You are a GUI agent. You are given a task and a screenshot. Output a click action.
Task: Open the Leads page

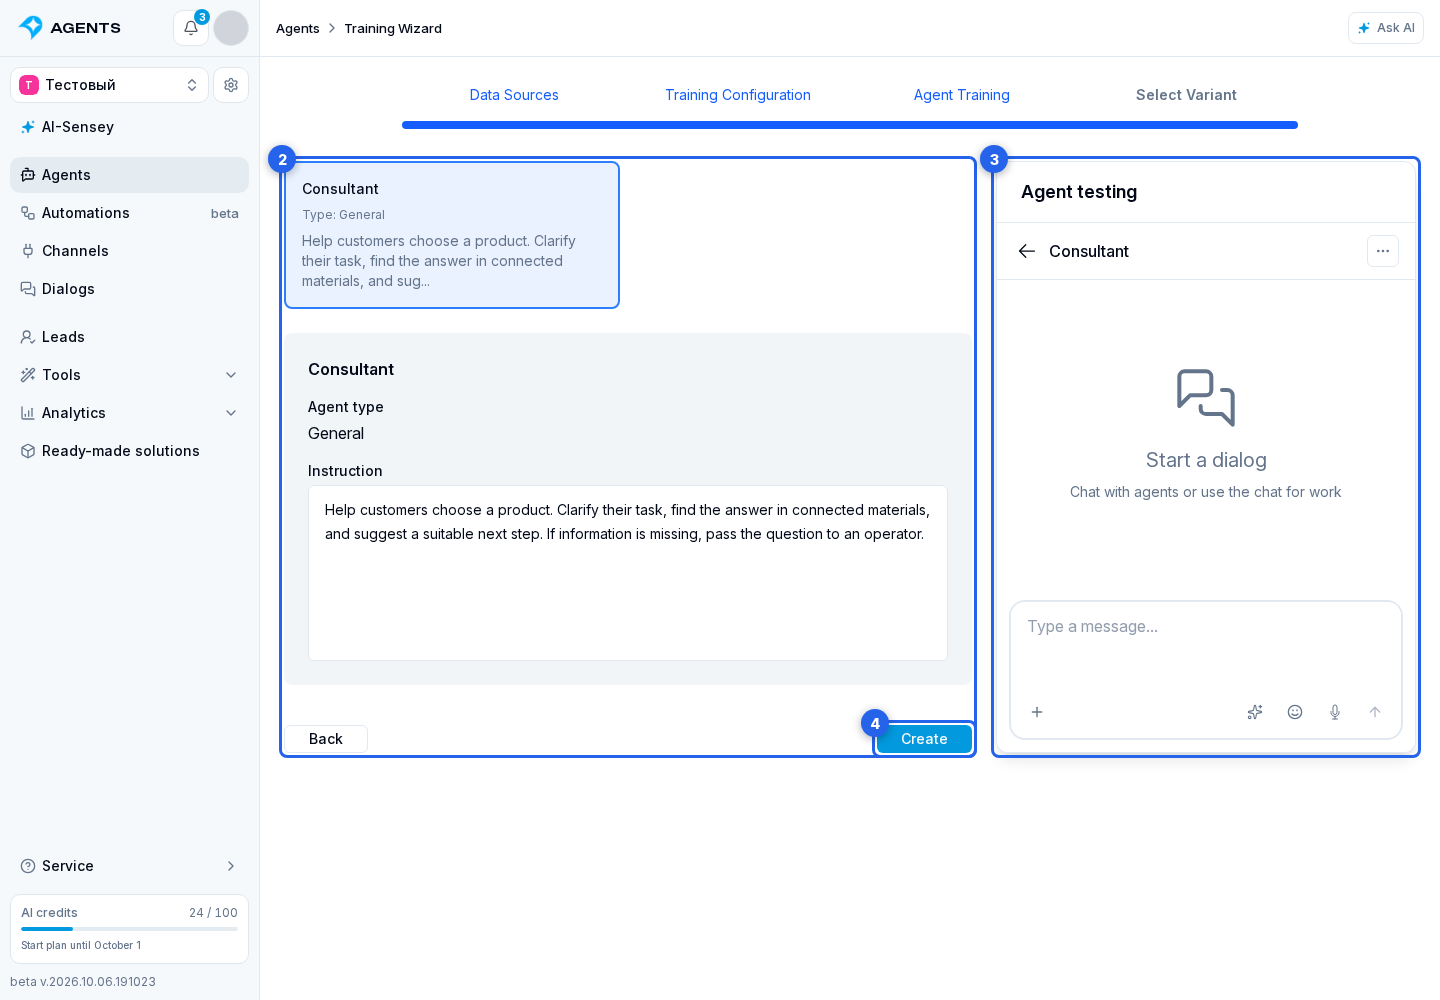[x=129, y=337]
